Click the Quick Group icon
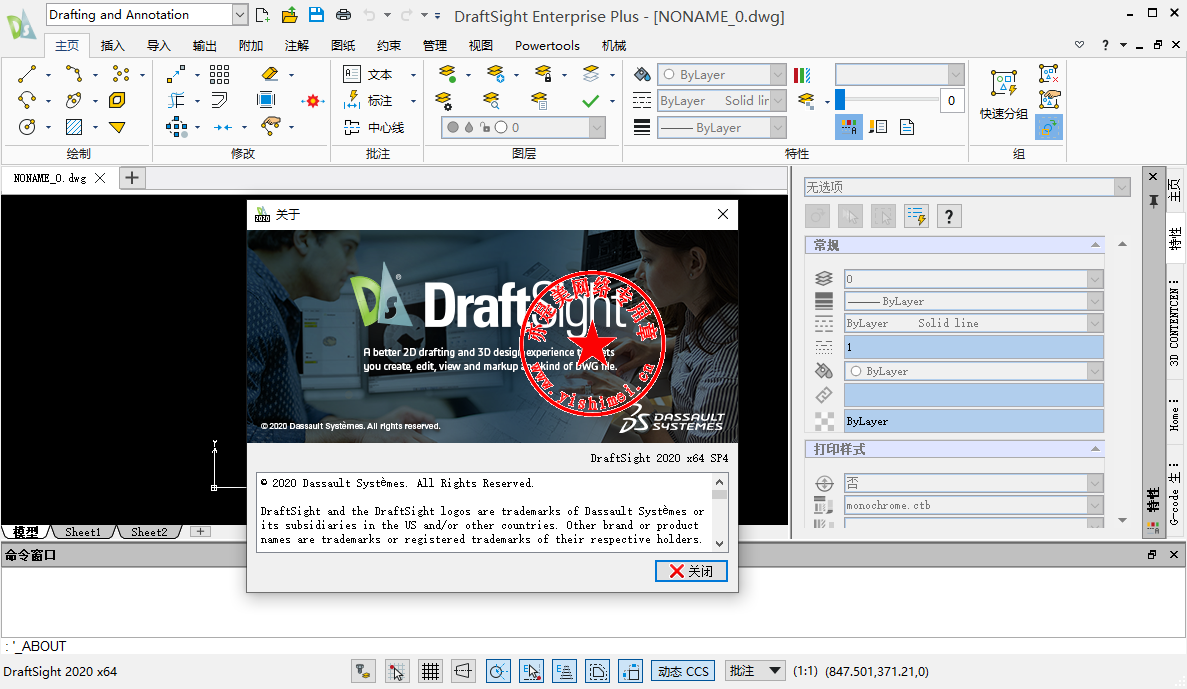Screen dimensions: 1187x689 pos(1004,83)
